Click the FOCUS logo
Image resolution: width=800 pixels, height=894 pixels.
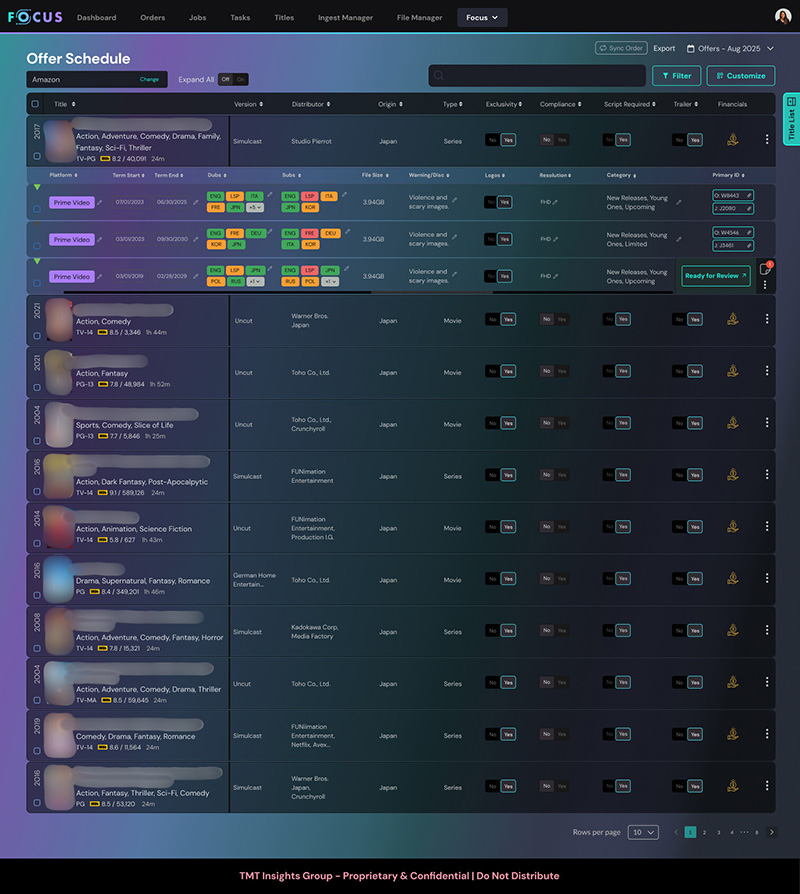35,17
